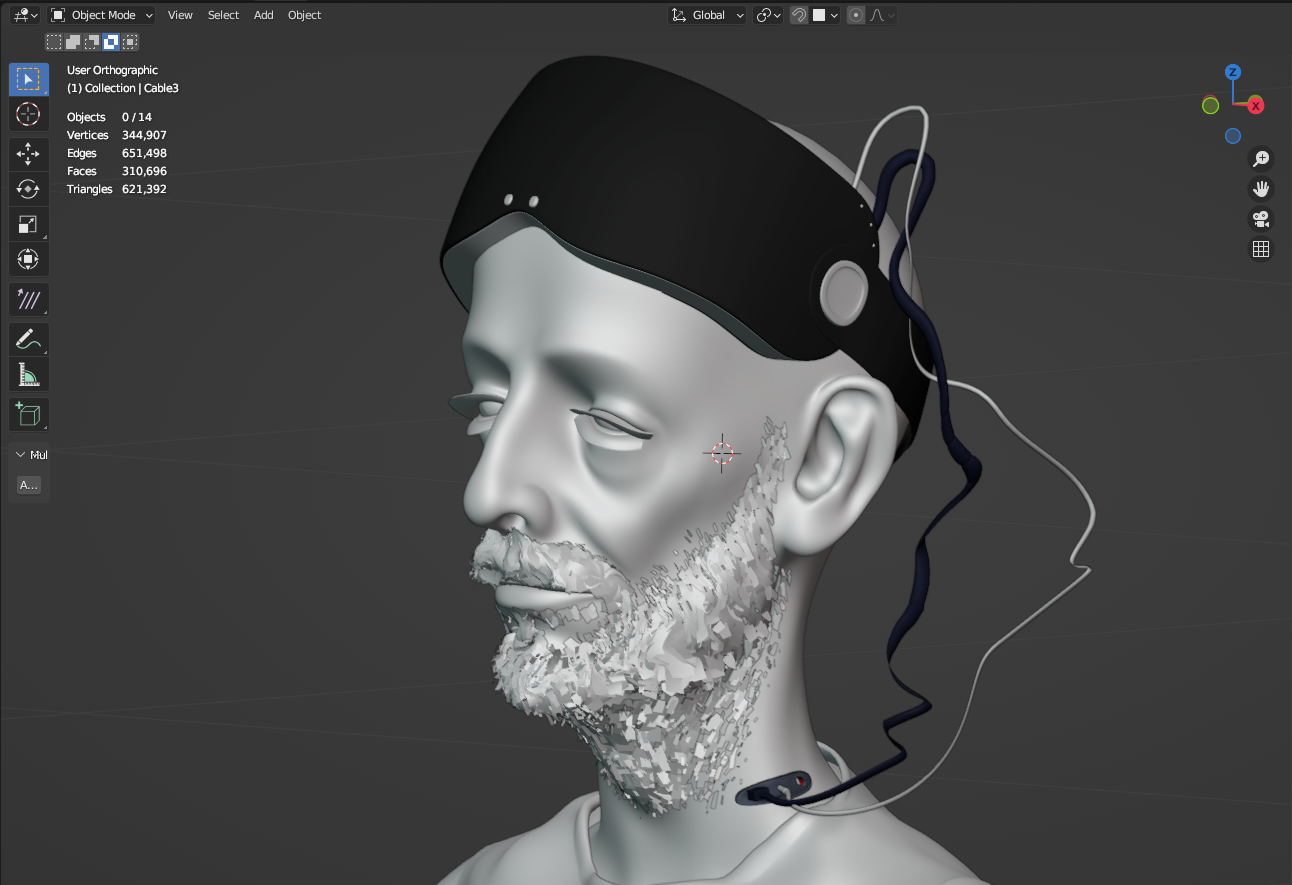Click the zoom view magnifier icon
1292x885 pixels.
[1261, 158]
